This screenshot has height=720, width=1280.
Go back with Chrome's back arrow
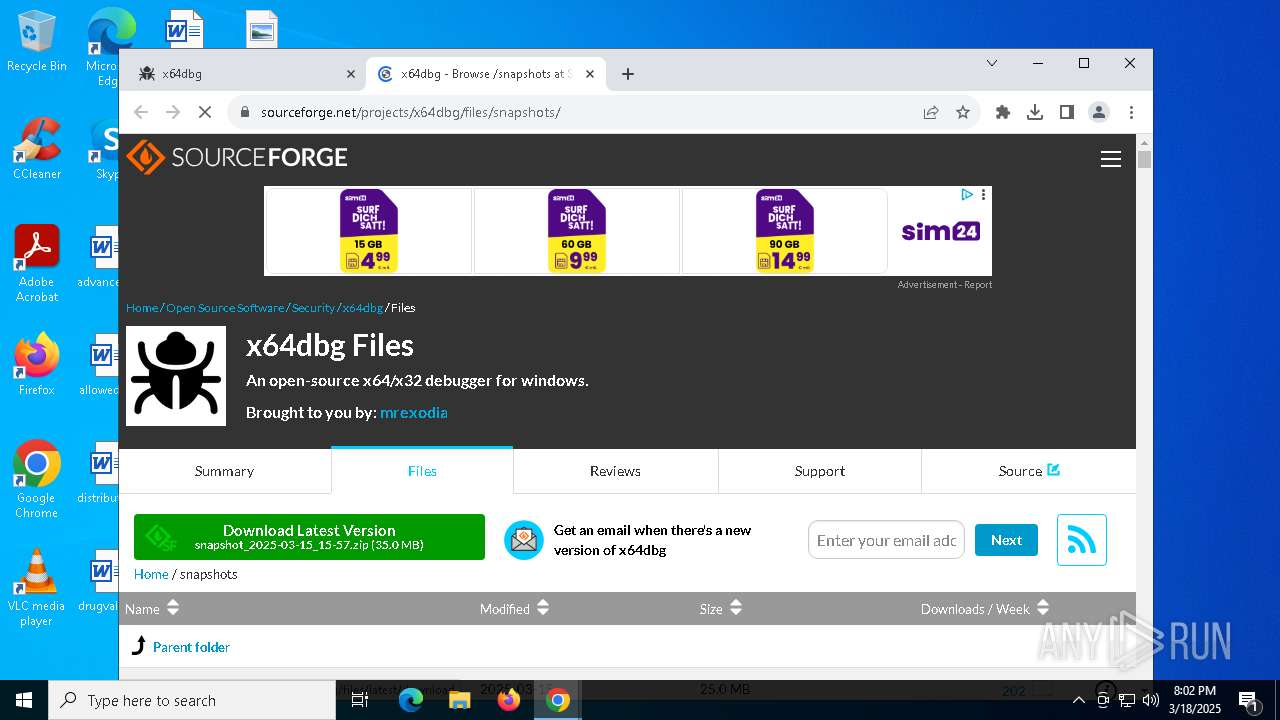[x=141, y=112]
